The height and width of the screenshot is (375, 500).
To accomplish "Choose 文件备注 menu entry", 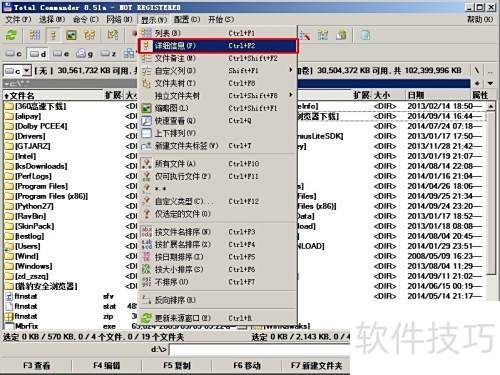I will (217, 58).
